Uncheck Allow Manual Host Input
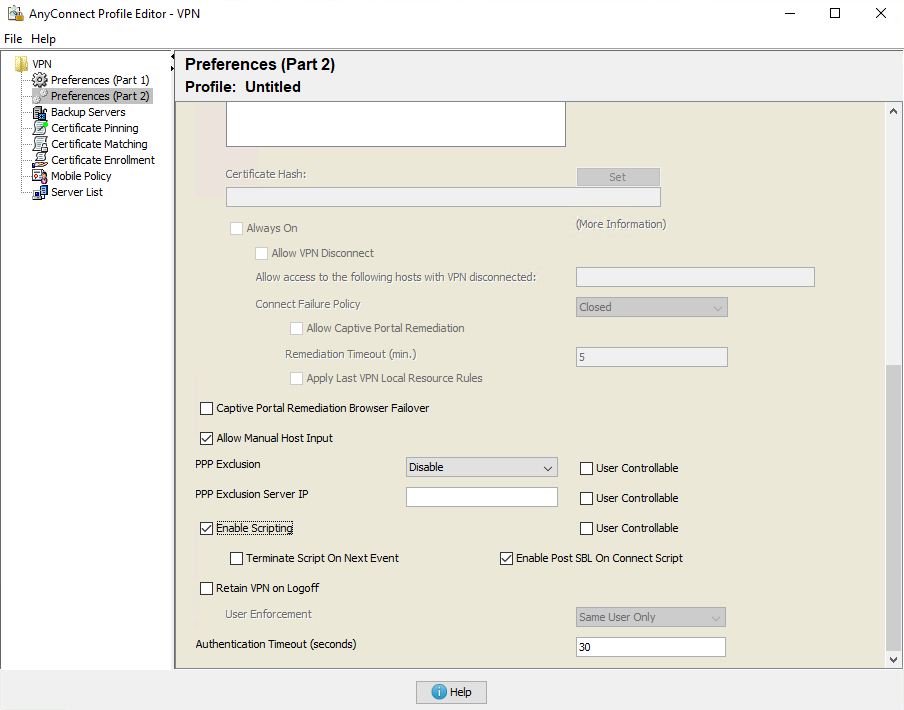 click(206, 438)
